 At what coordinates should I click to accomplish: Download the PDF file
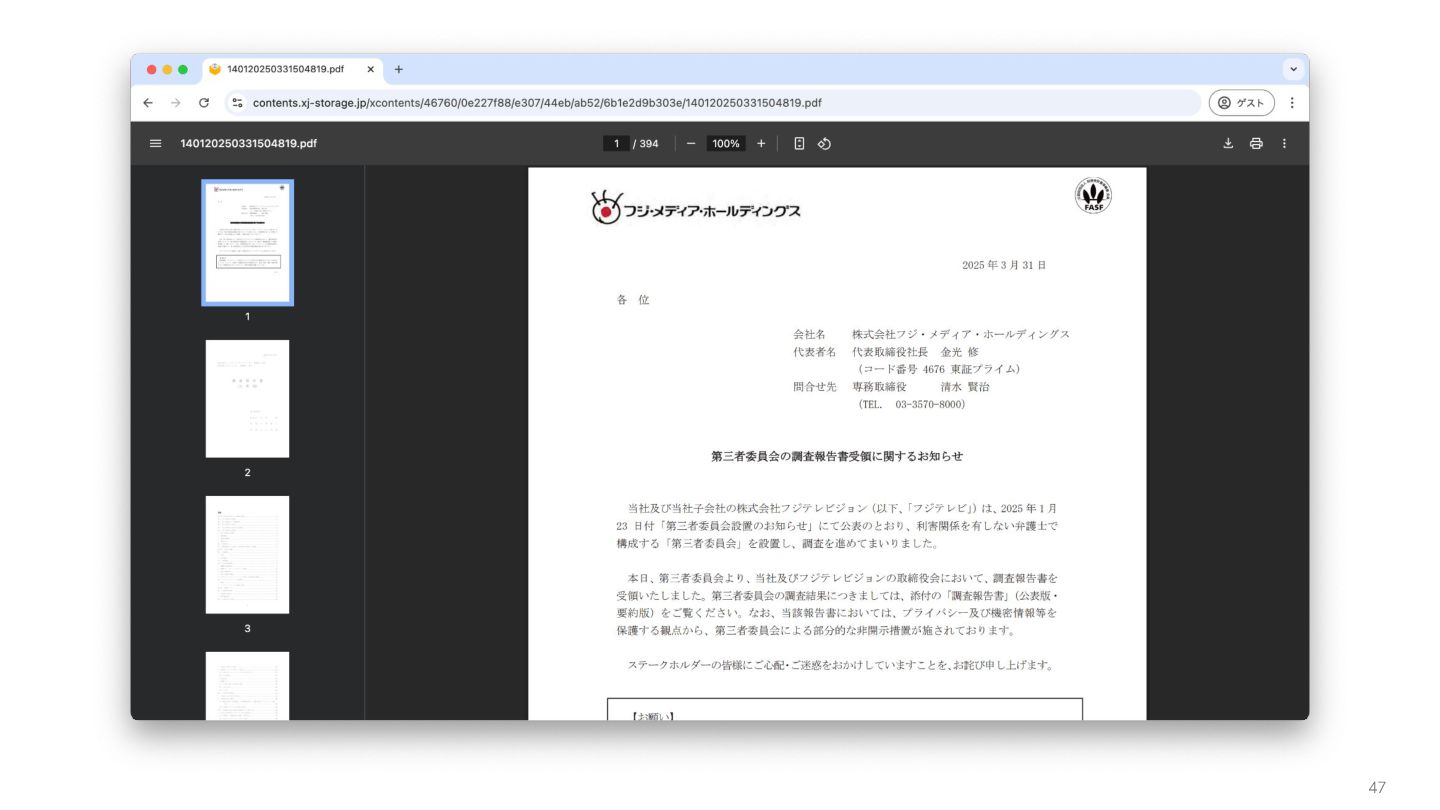coord(1228,143)
